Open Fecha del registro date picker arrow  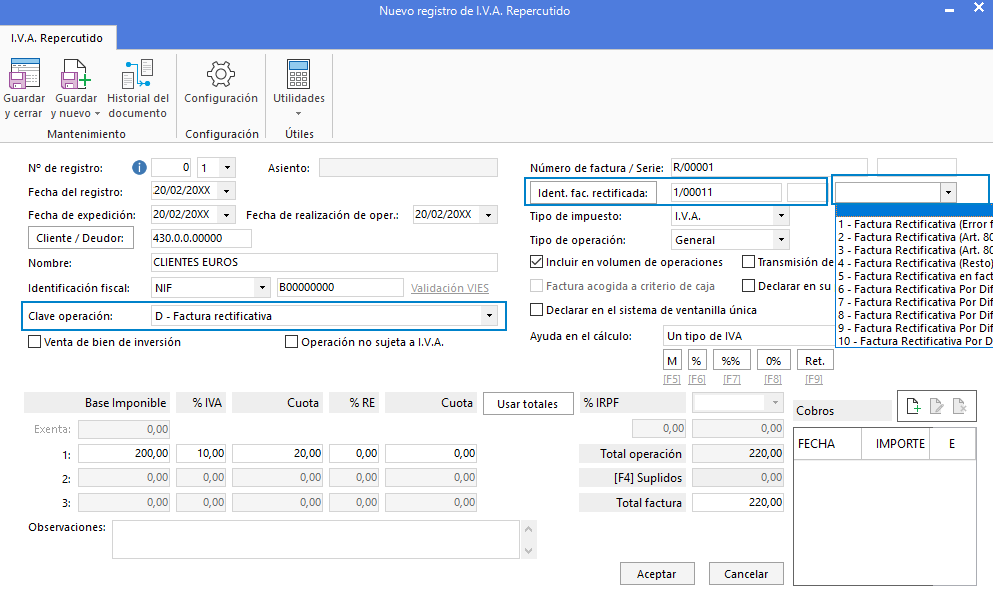(x=226, y=191)
